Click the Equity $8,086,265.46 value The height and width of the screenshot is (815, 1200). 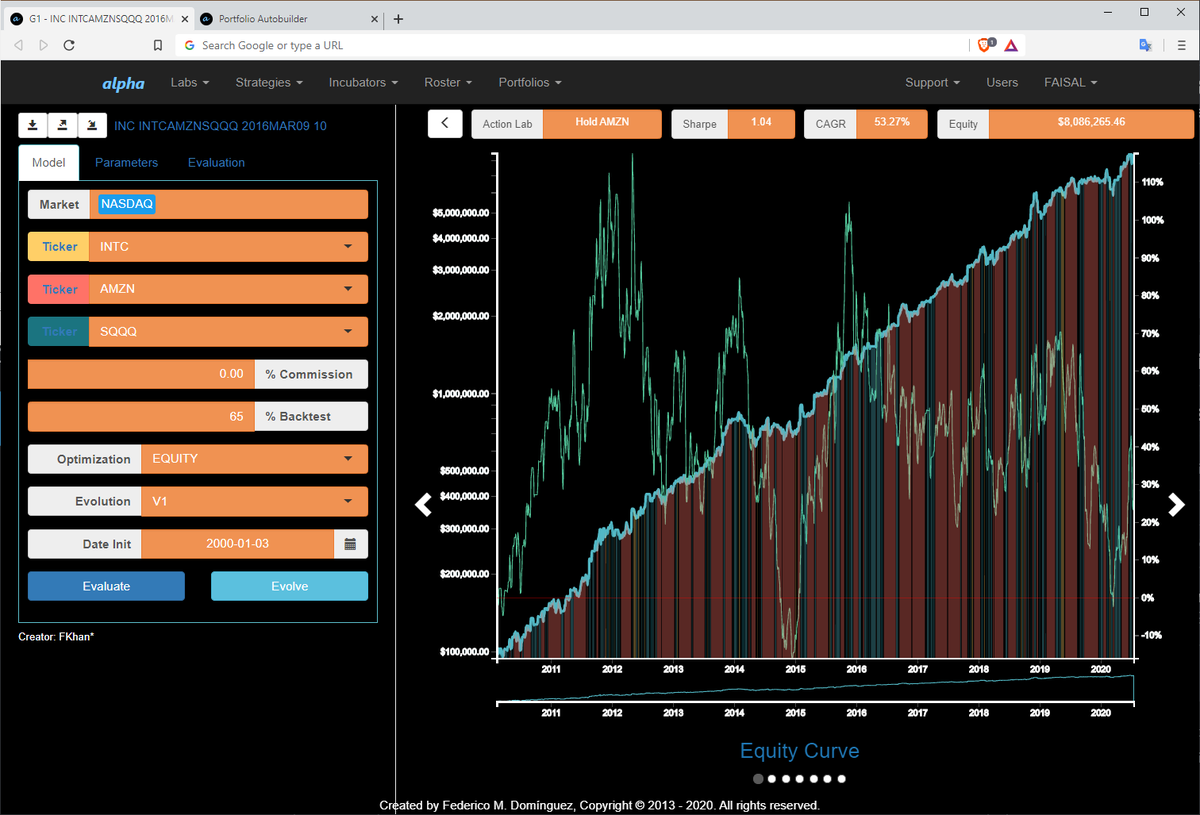point(1091,123)
